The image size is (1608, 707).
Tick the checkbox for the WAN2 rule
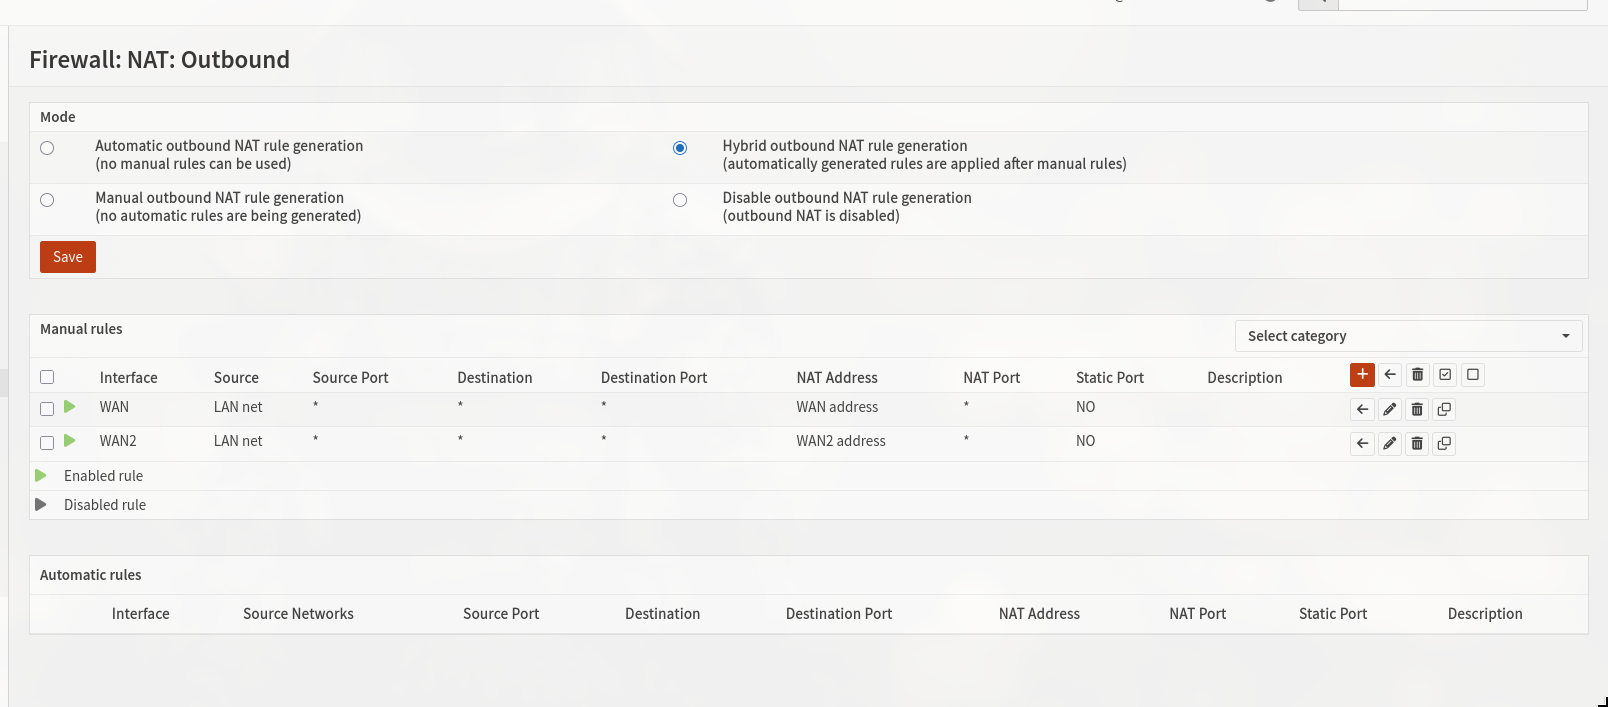click(47, 443)
